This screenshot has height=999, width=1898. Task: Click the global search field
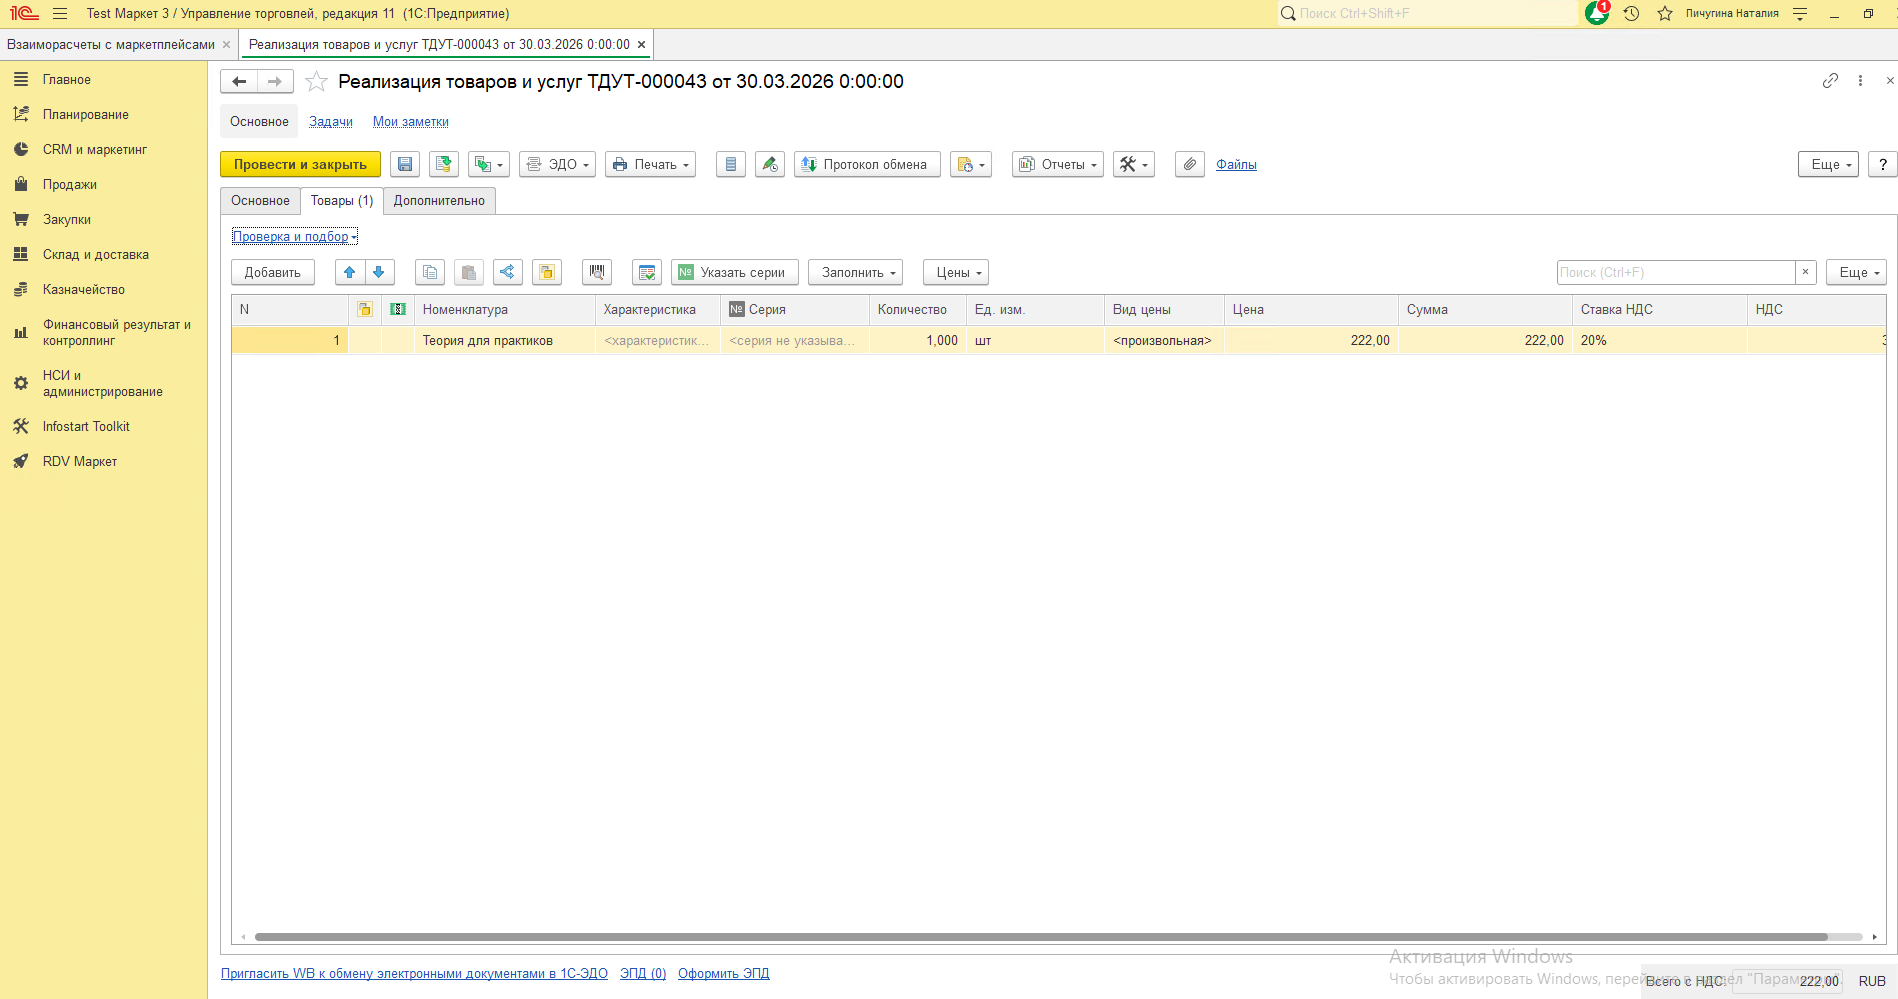pos(1428,14)
